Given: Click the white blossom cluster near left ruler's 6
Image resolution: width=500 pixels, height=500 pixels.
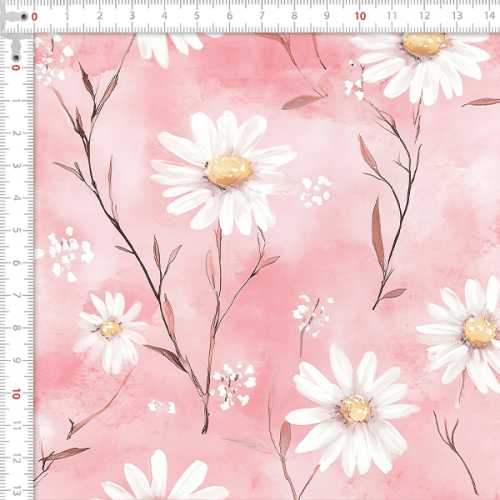Looking at the screenshot, I should tap(68, 254).
